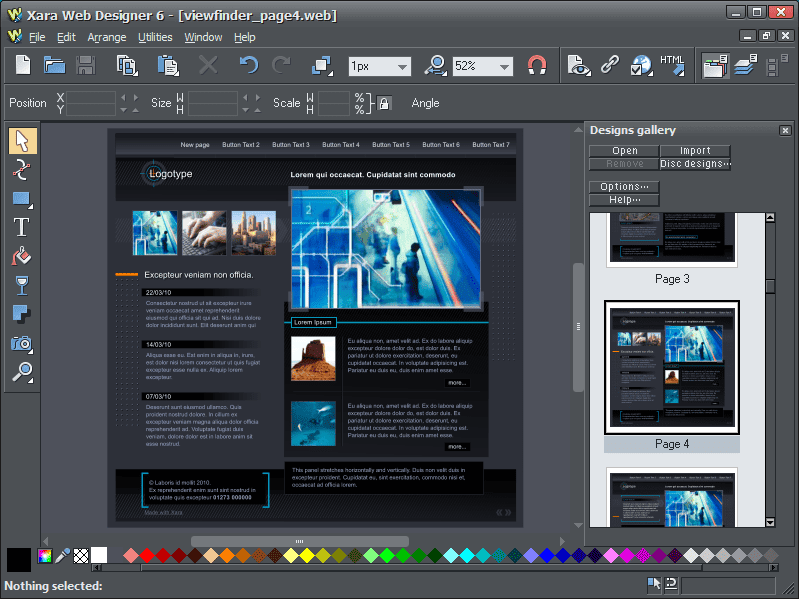
Task: Click the gallery scroll down arrow
Action: click(x=770, y=522)
